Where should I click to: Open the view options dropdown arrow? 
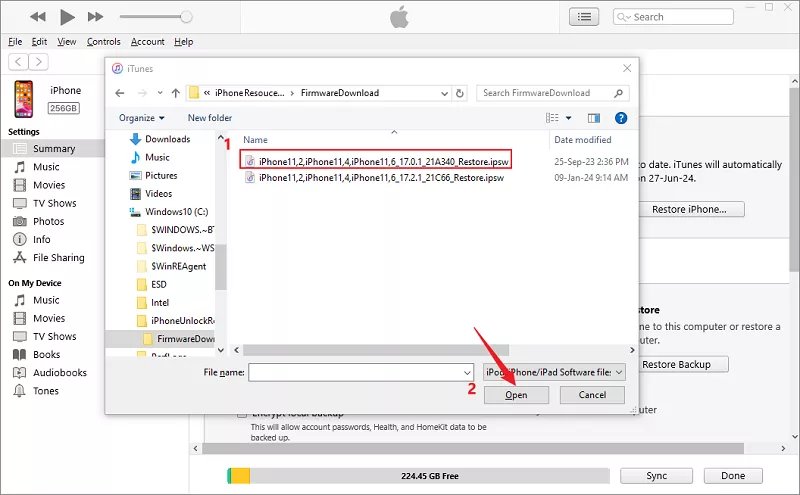pos(568,118)
